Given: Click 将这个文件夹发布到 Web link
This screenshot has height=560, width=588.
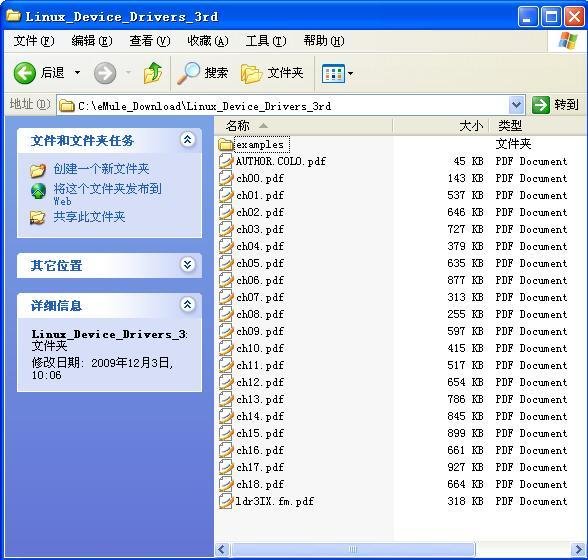Looking at the screenshot, I should (x=107, y=194).
